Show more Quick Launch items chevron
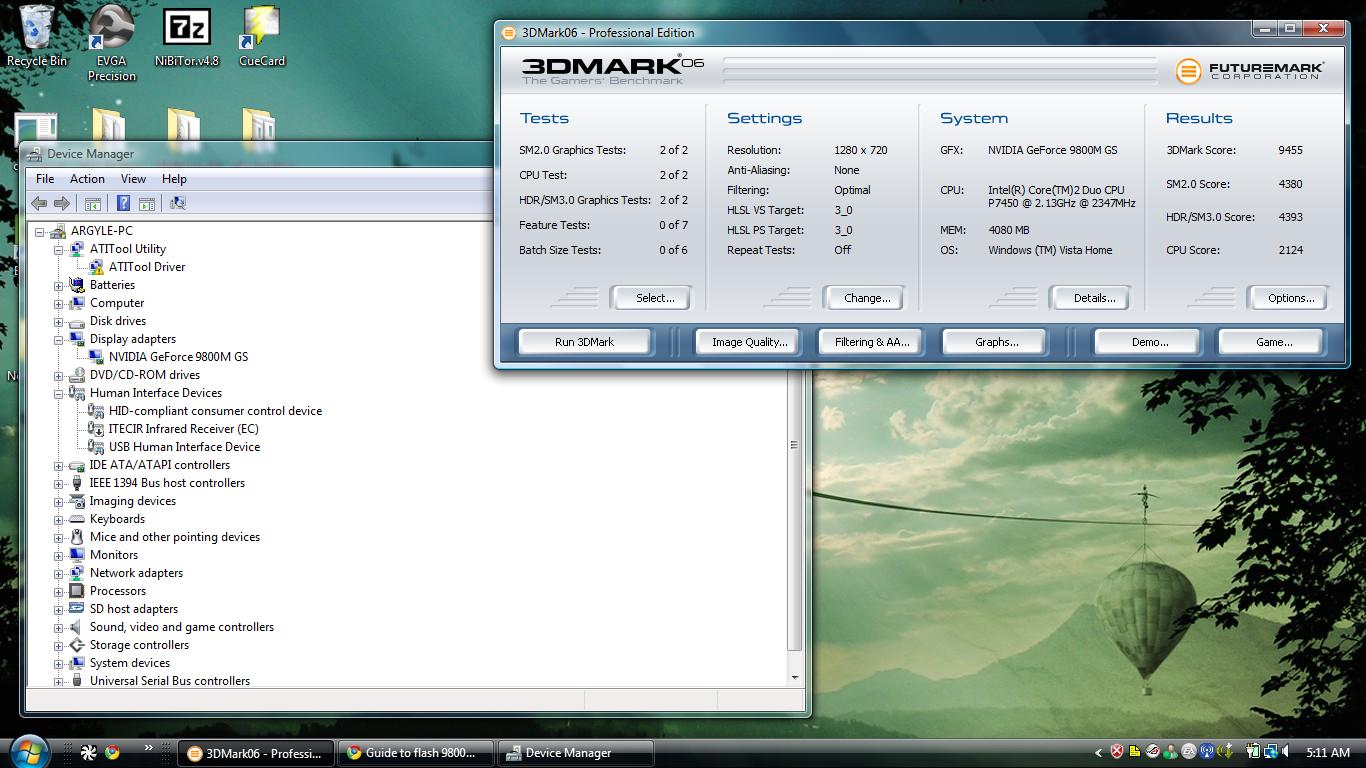This screenshot has width=1366, height=768. (x=149, y=747)
